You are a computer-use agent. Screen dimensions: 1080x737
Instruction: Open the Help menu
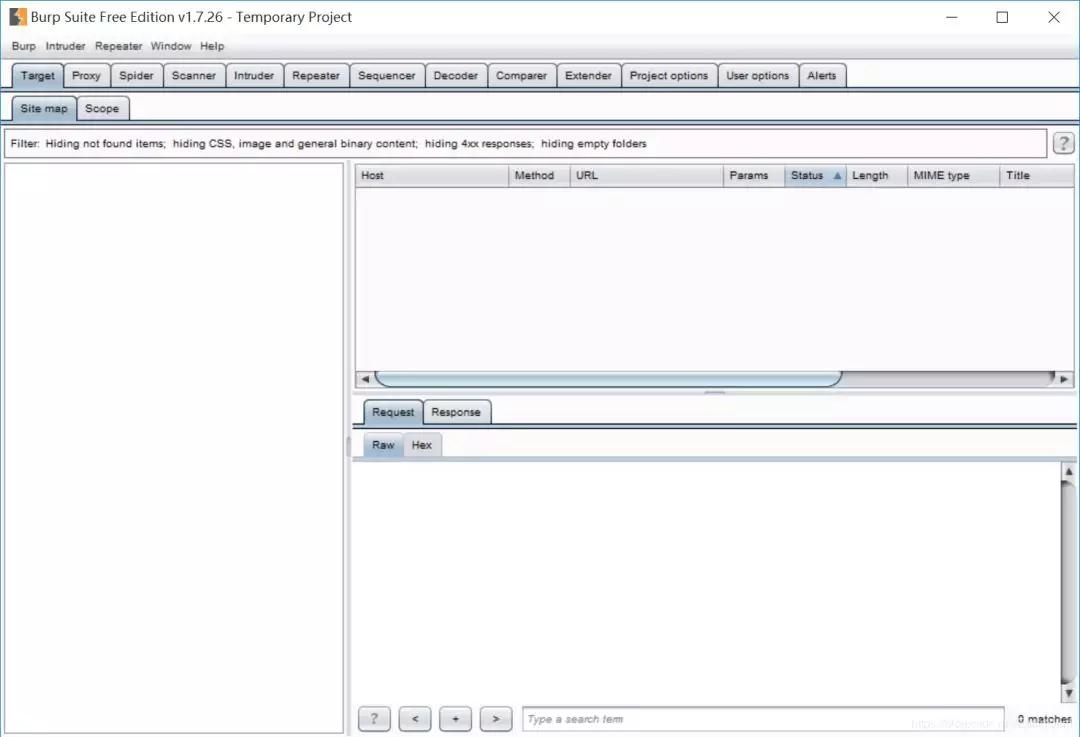[x=212, y=46]
